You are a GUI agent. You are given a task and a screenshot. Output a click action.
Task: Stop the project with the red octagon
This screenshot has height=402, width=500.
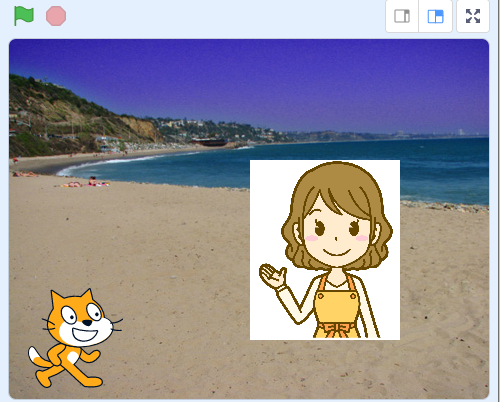pos(56,16)
